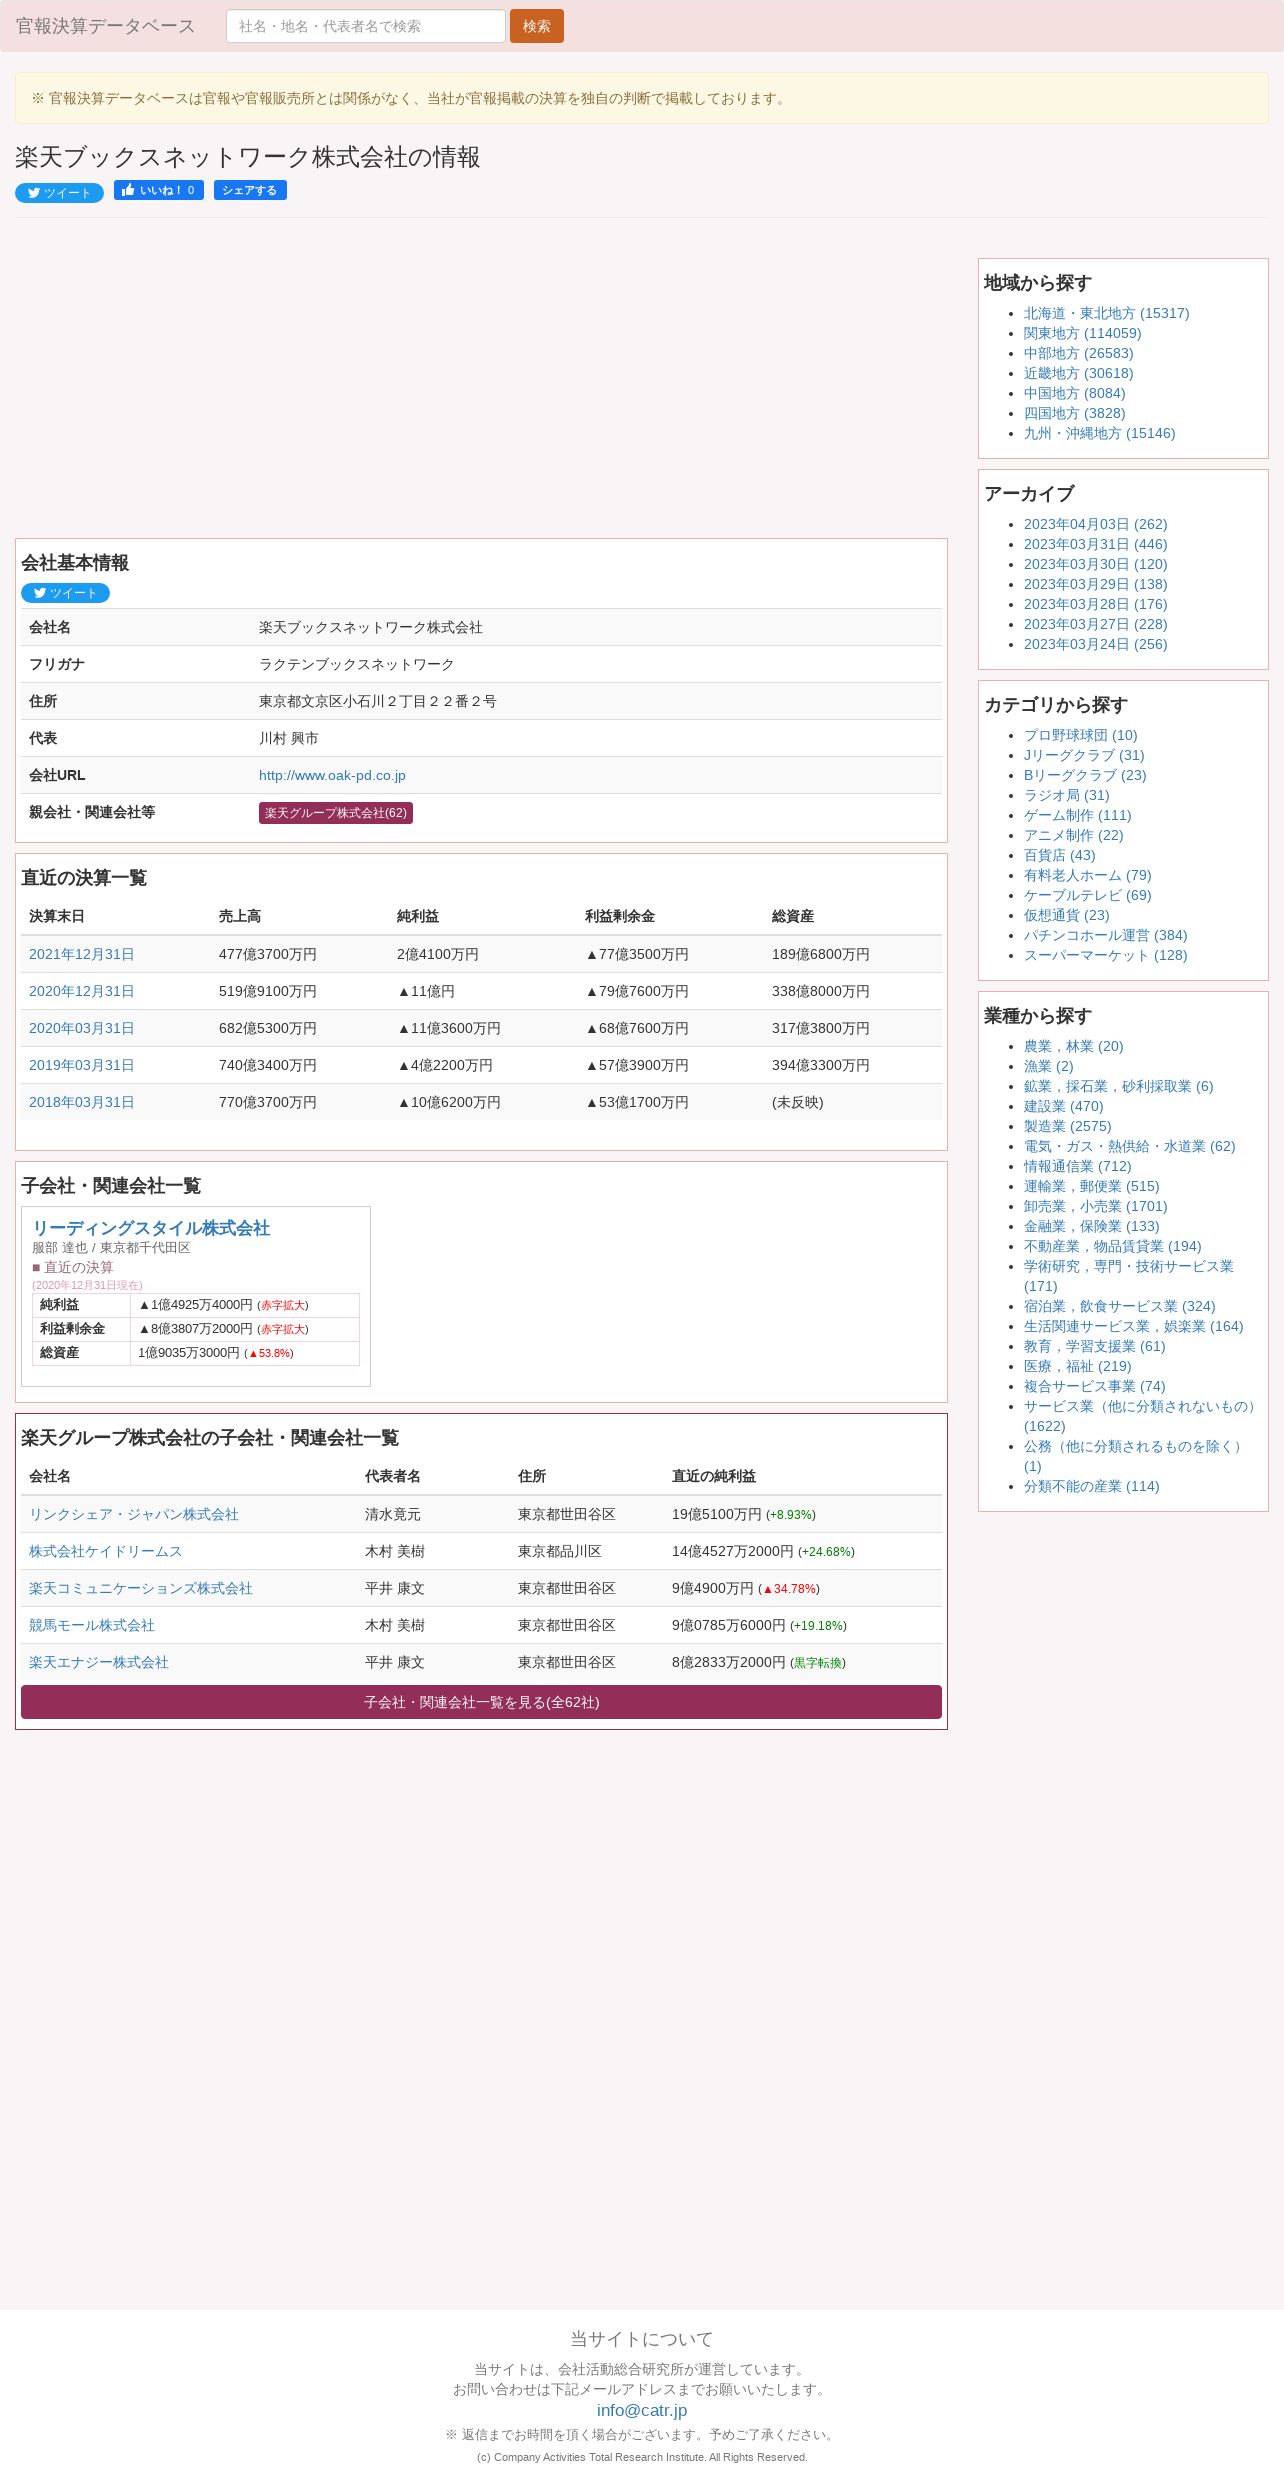Open category アニメ制作 (22)
Screen dimensions: 1284x2475
[1073, 835]
